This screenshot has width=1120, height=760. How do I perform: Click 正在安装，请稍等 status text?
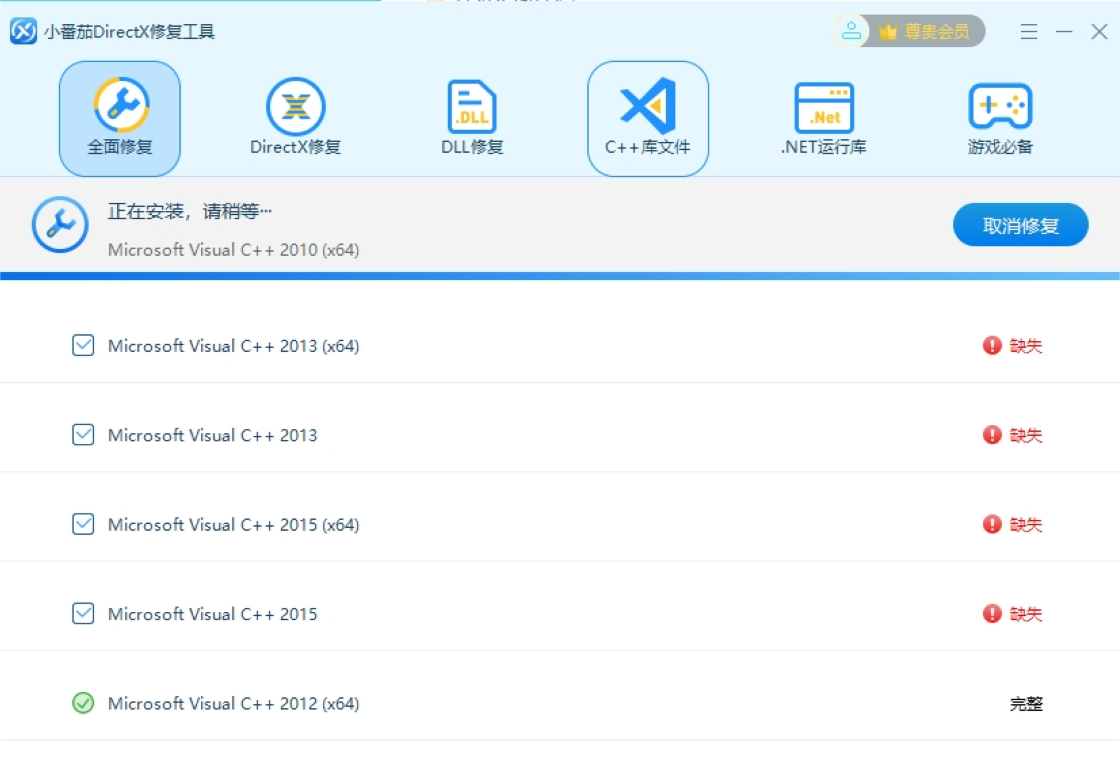[190, 211]
